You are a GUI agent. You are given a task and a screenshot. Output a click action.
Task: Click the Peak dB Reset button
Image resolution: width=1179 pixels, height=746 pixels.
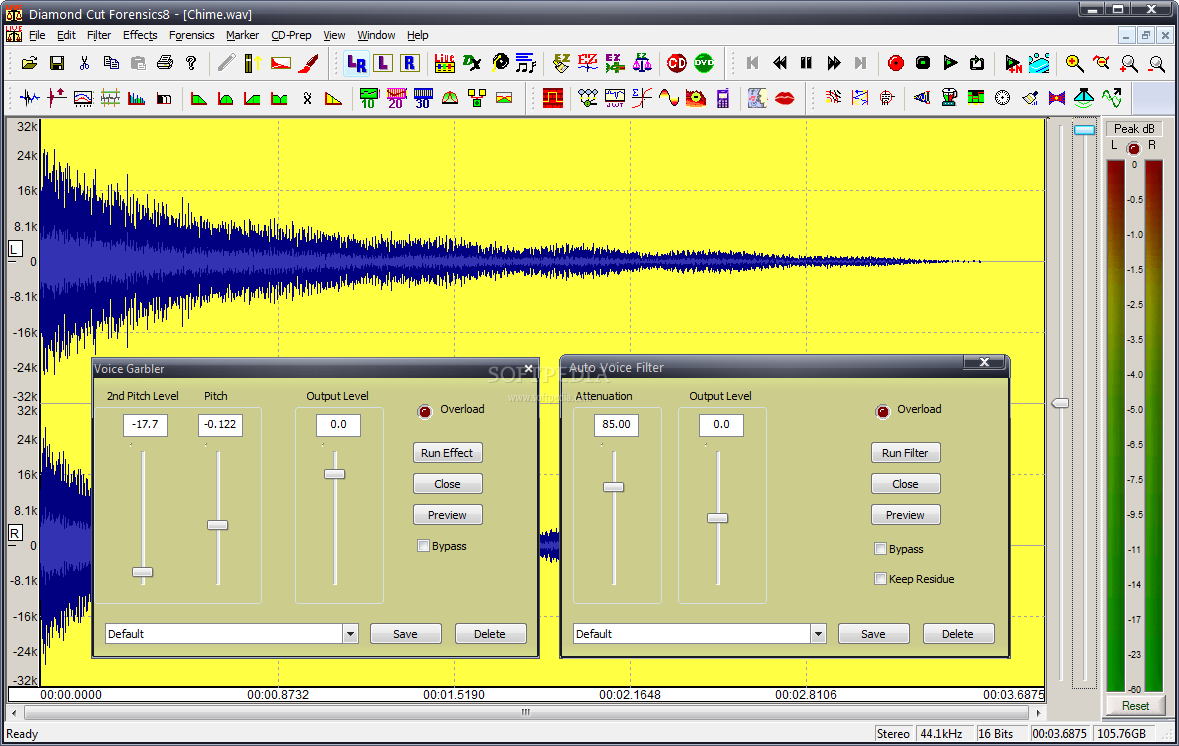(x=1135, y=706)
